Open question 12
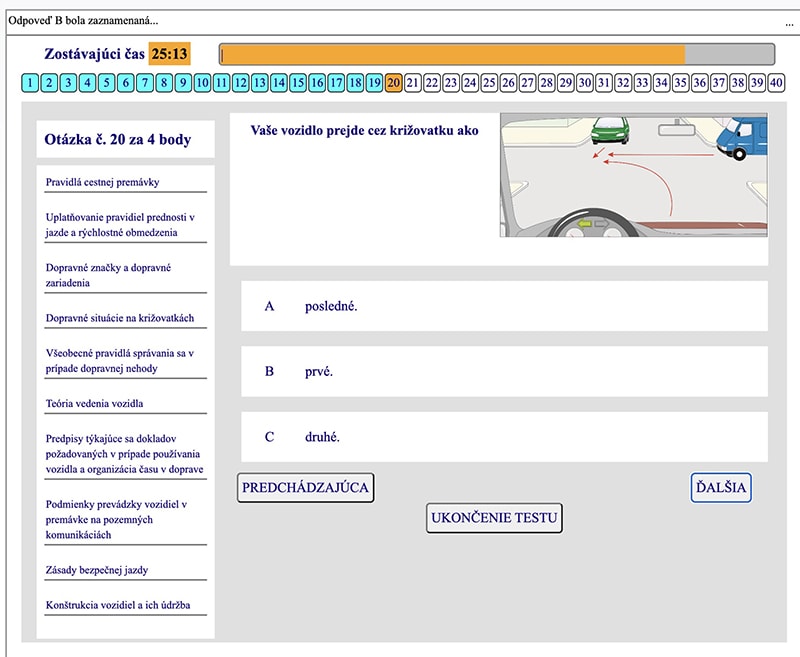The height and width of the screenshot is (657, 800). pyautogui.click(x=240, y=83)
